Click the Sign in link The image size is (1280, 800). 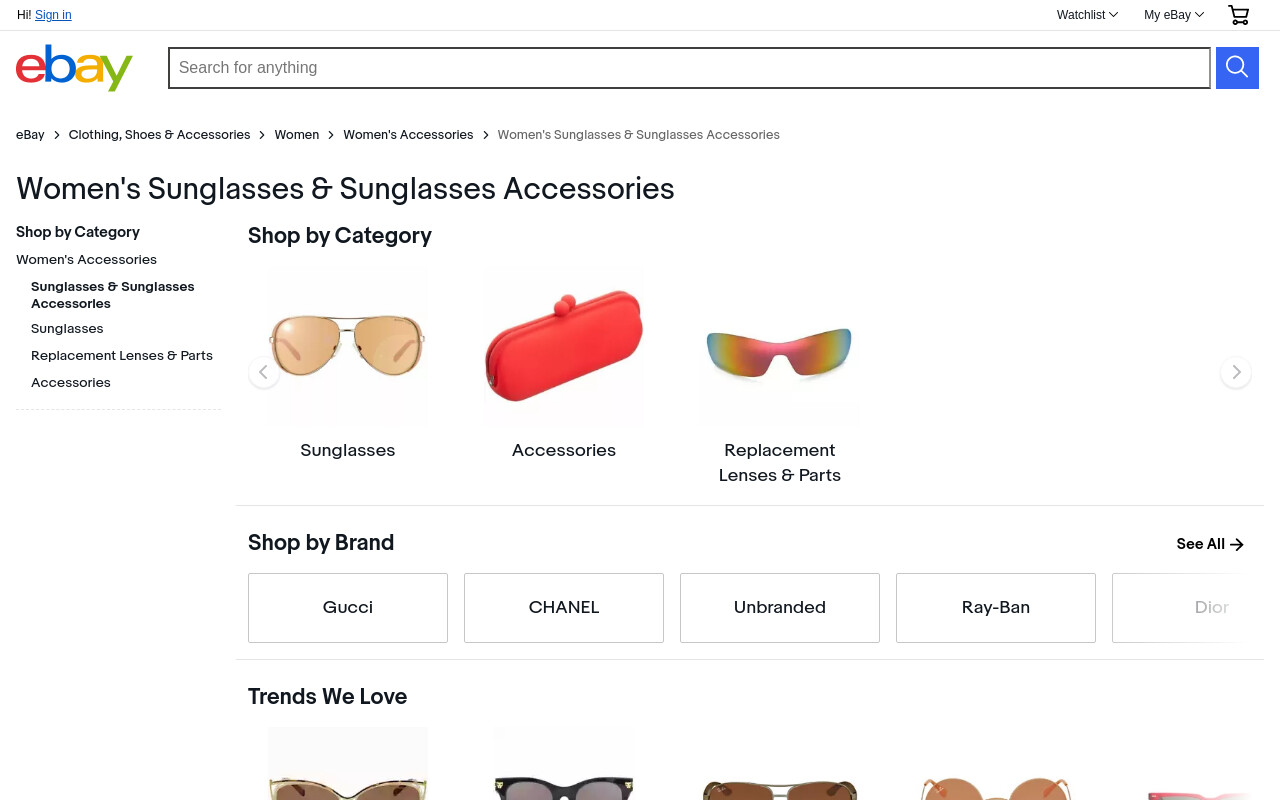point(53,15)
